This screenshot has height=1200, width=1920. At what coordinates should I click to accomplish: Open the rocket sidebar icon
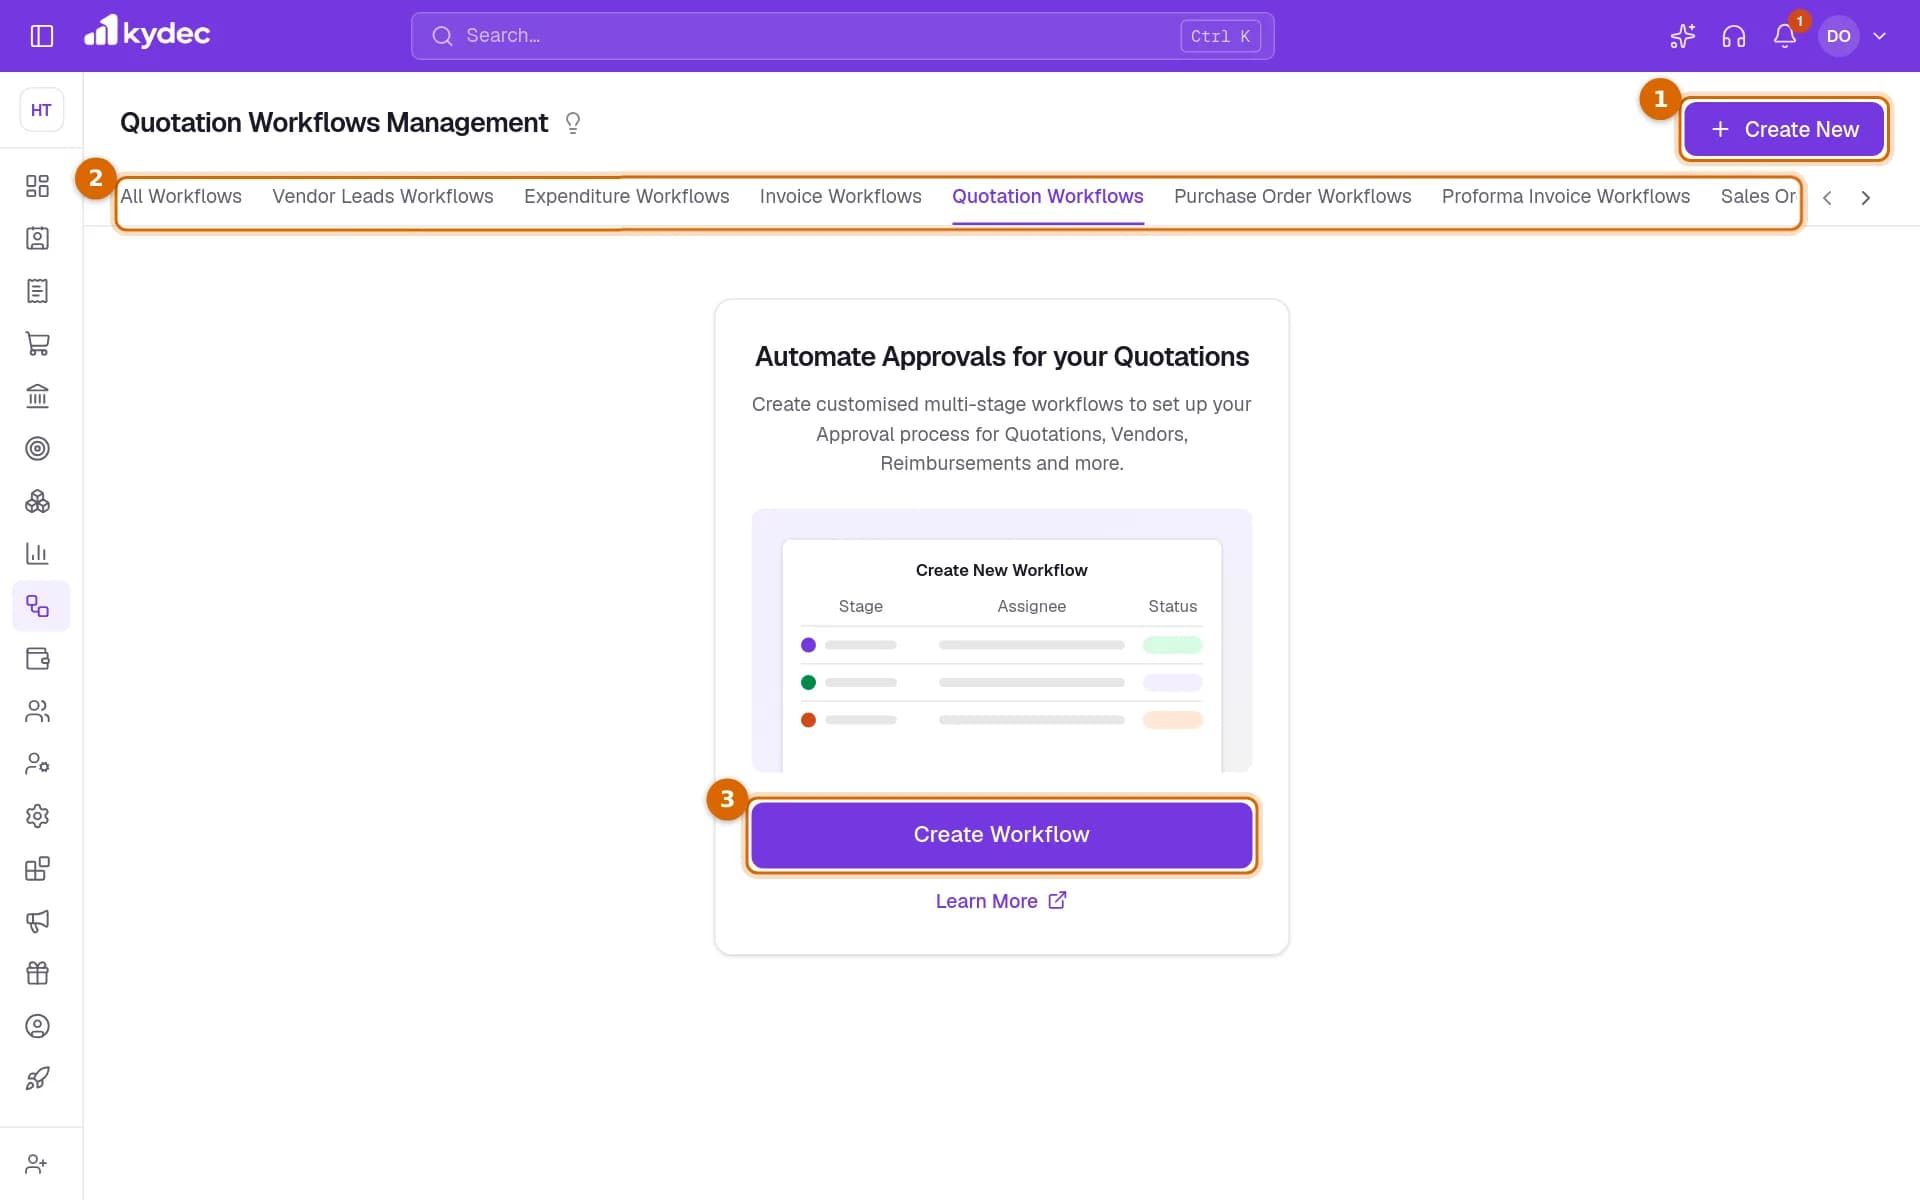(37, 1078)
